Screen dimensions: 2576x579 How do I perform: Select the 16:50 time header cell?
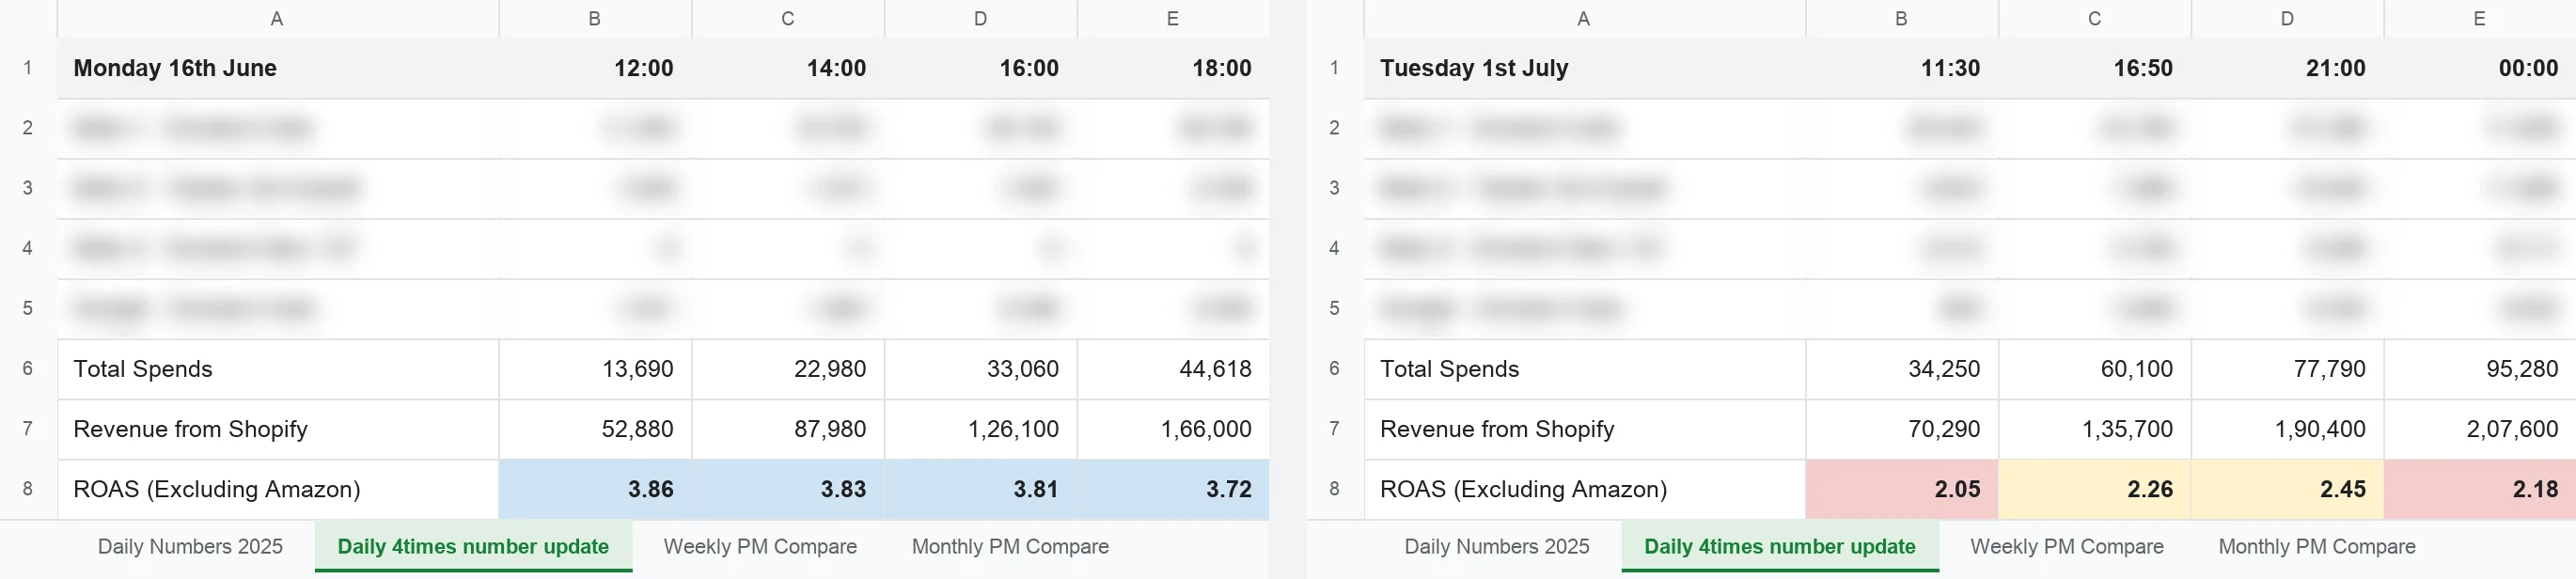2095,68
